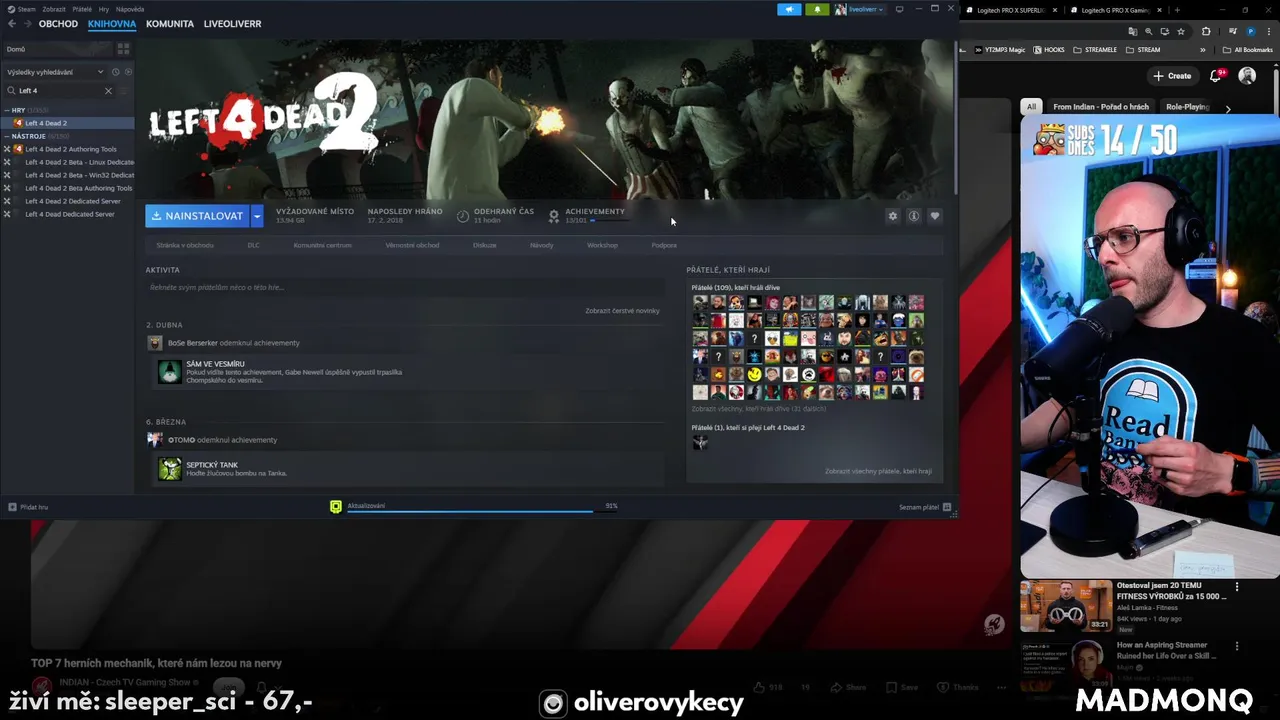1280x720 pixels.
Task: Click the green download status icon
Action: [336, 507]
